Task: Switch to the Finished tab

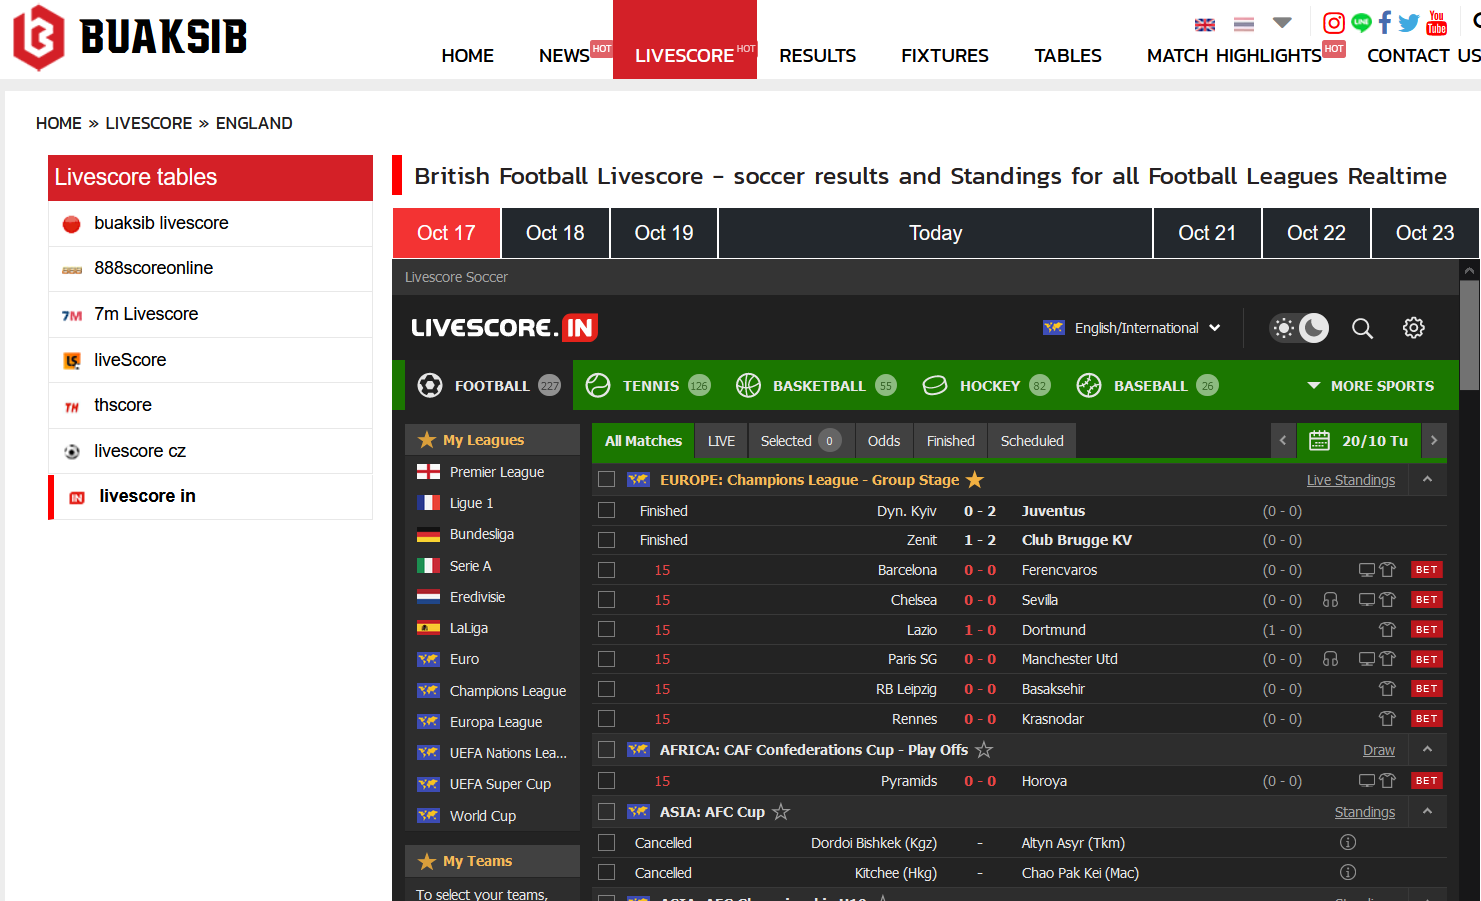Action: [950, 440]
